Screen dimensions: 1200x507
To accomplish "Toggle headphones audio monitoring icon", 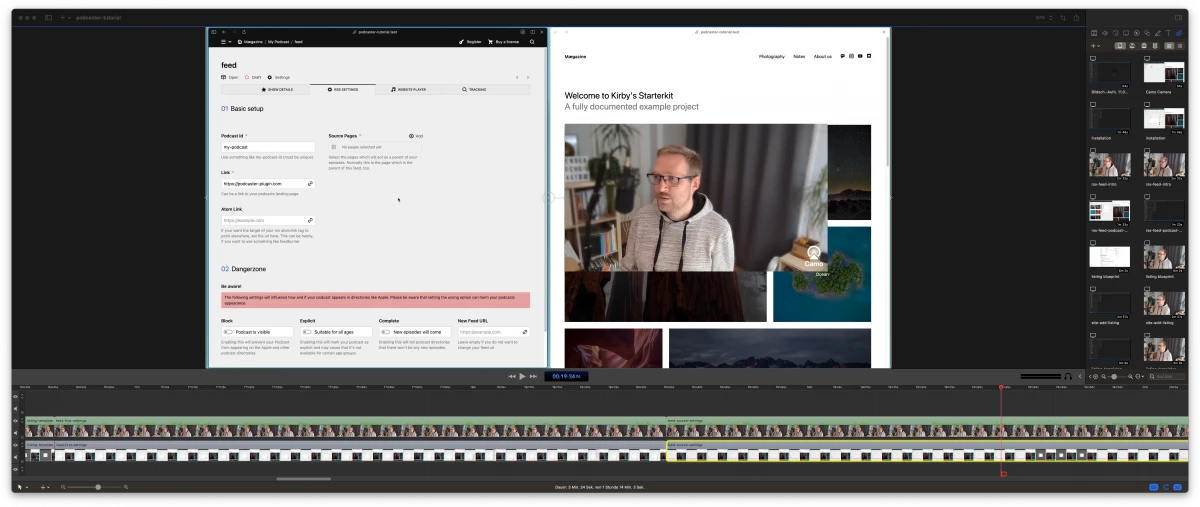I will pos(1067,376).
